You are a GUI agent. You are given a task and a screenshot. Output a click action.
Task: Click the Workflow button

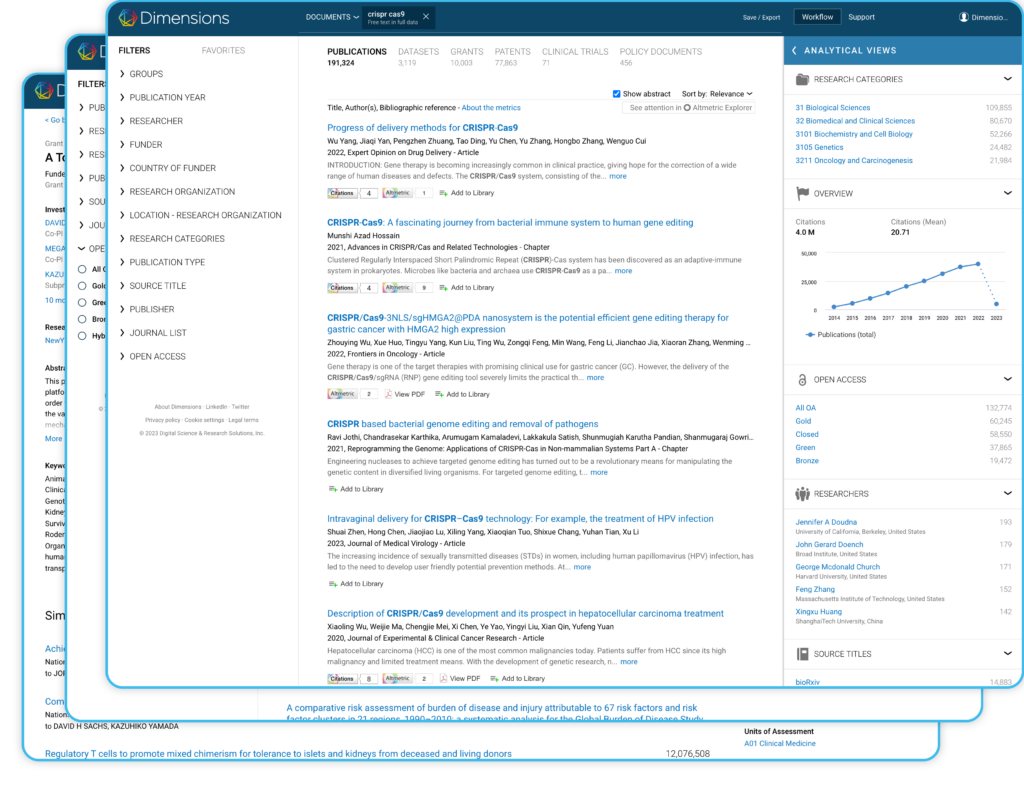[x=817, y=17]
